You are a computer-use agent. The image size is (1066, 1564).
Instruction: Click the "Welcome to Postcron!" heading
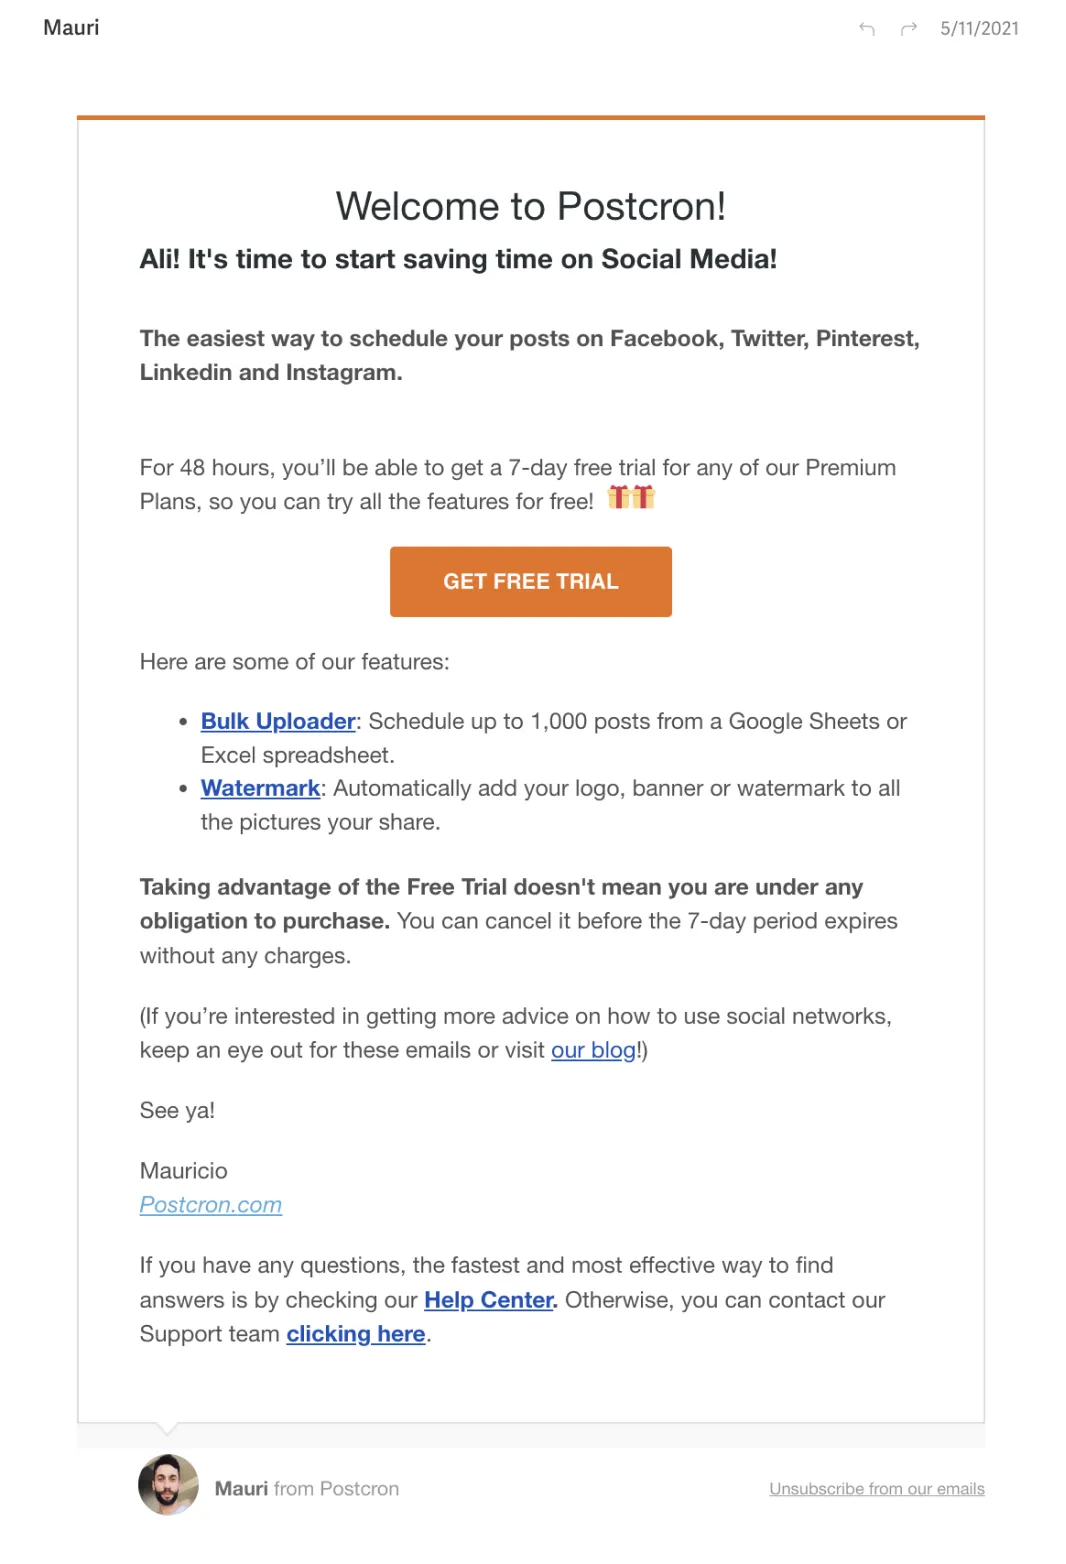coord(531,206)
